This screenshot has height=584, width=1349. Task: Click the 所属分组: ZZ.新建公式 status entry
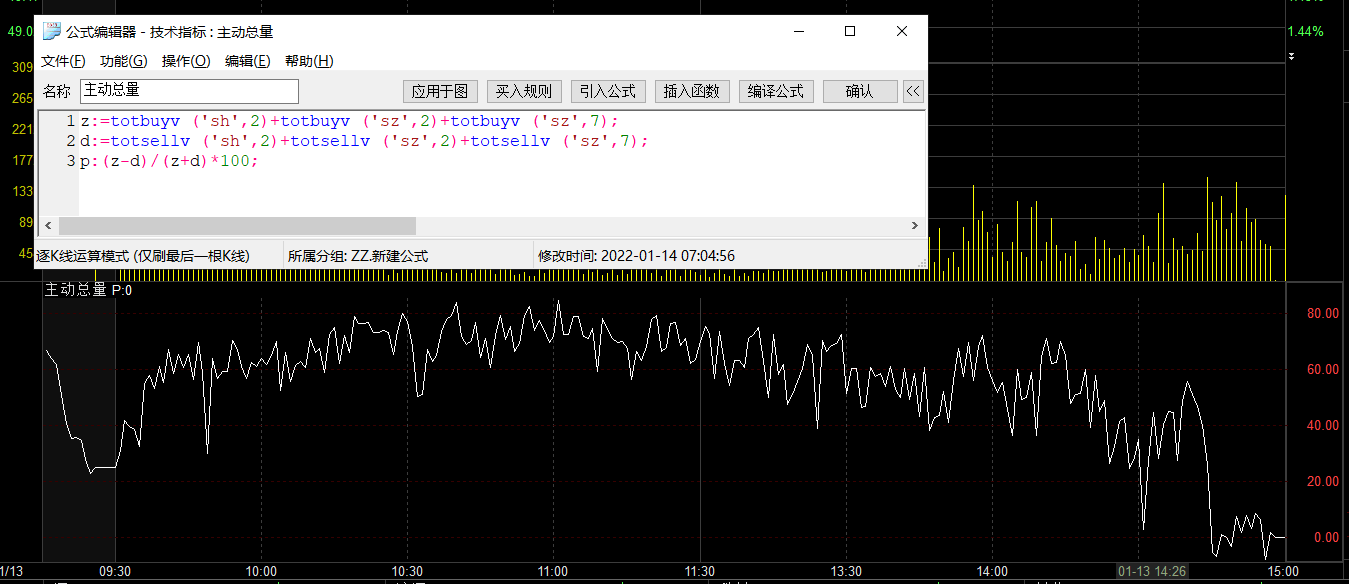tap(358, 256)
